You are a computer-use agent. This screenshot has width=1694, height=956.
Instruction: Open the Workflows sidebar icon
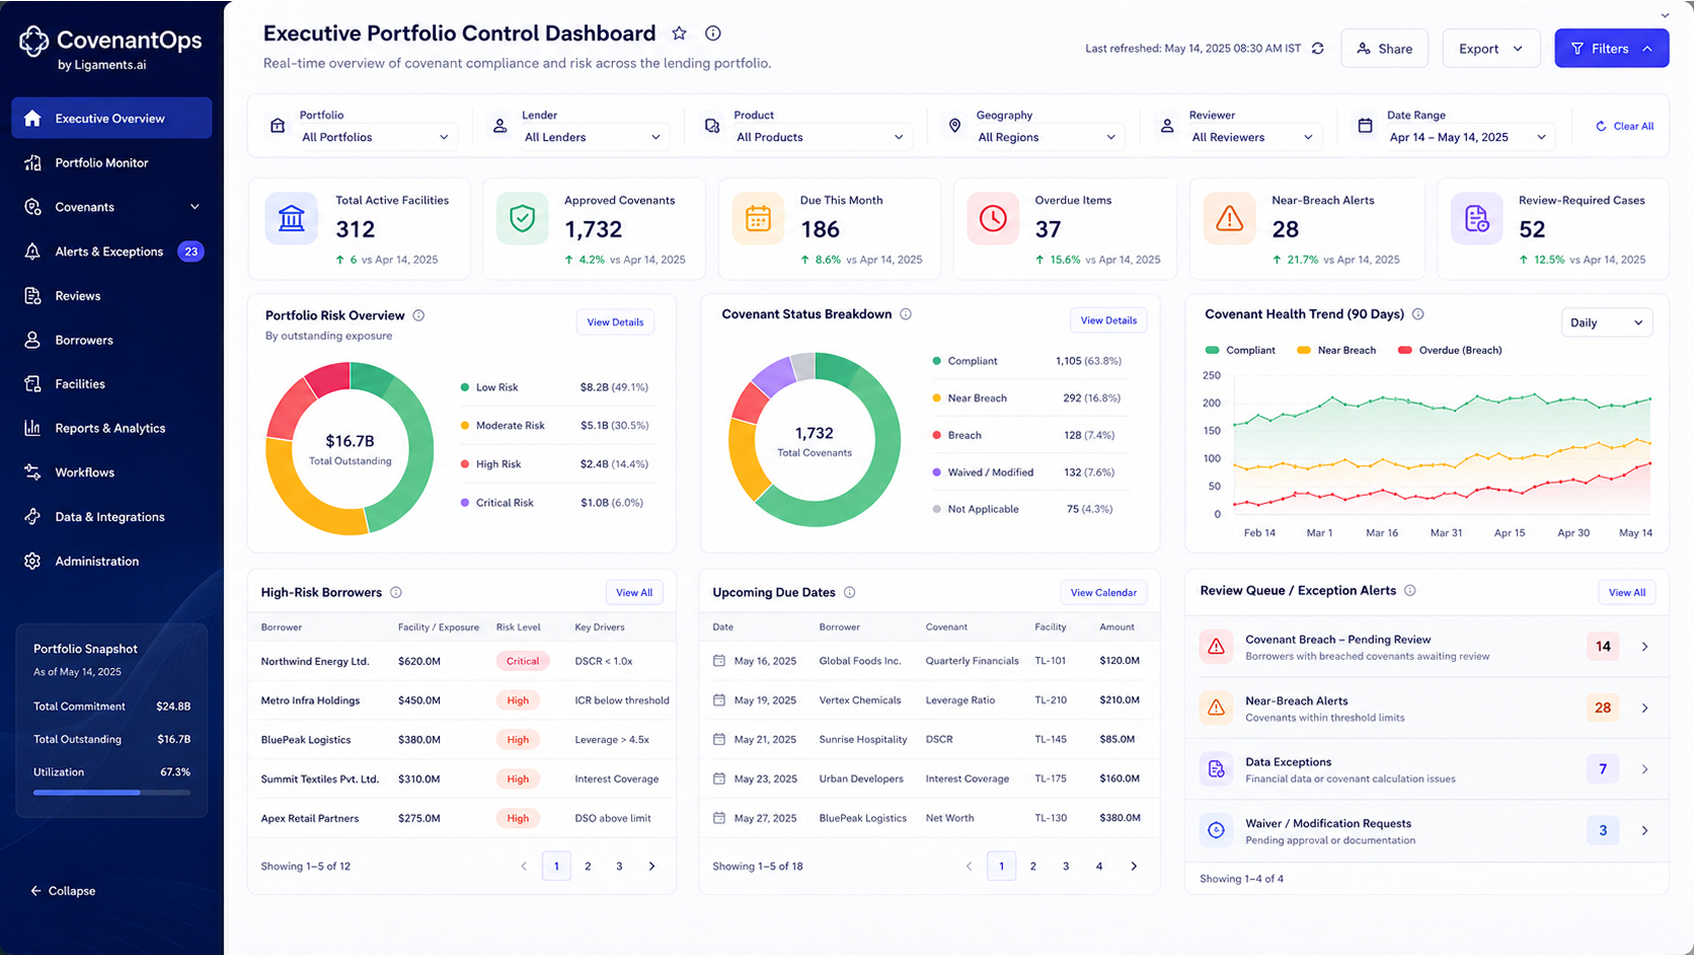point(33,472)
